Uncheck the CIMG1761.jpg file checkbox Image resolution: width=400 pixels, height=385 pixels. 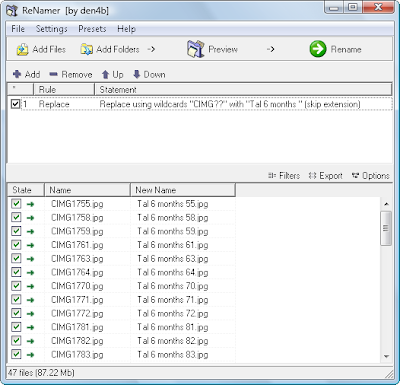coord(16,245)
